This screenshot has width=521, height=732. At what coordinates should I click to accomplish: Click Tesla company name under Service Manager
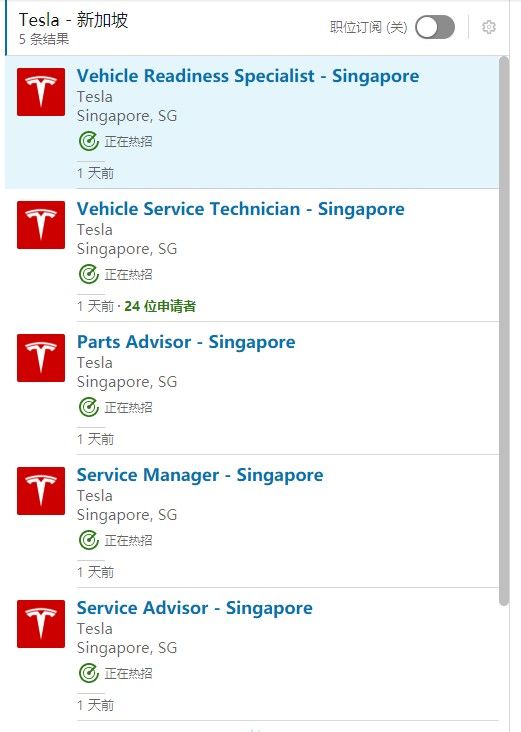[95, 496]
